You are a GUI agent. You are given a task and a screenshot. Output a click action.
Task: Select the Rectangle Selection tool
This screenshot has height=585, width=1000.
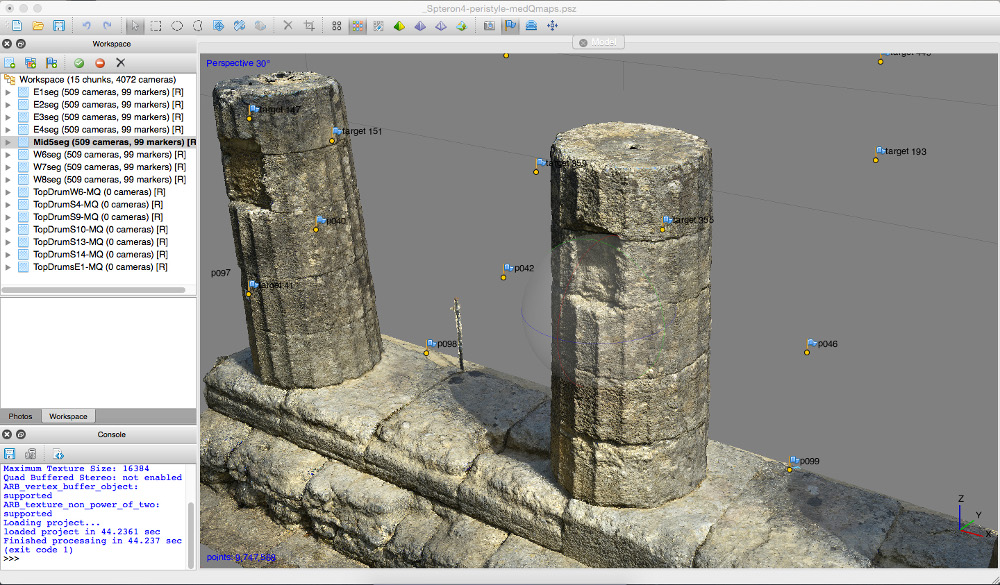point(156,27)
